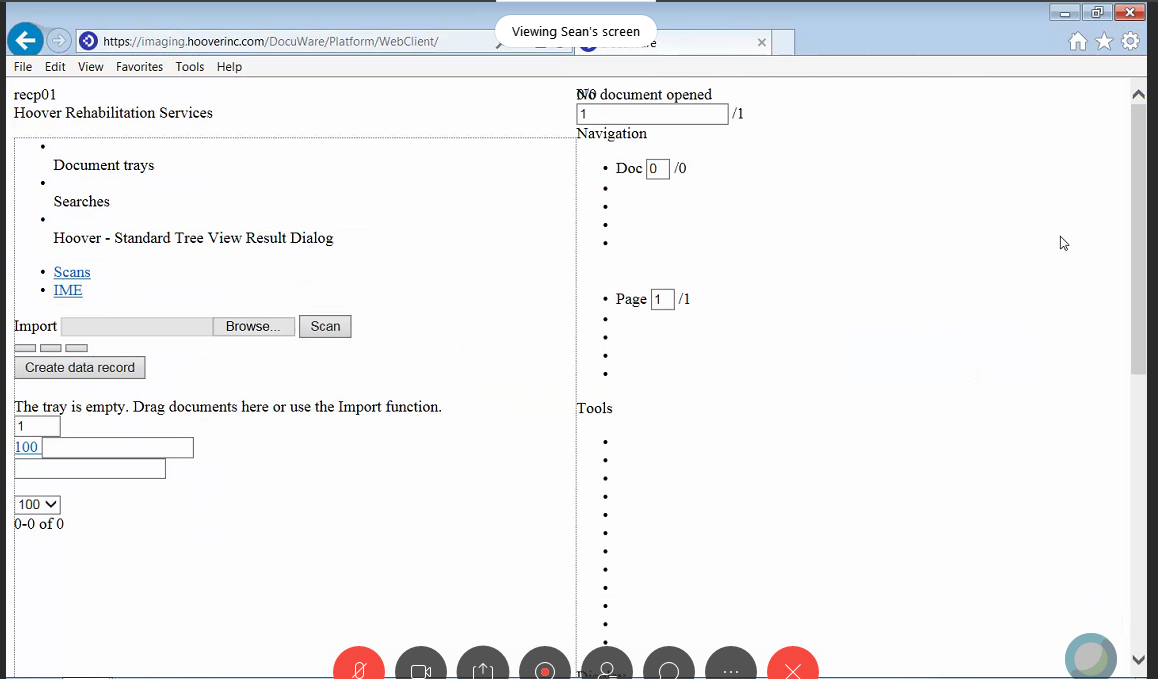Open the Favorites menu

tap(139, 67)
